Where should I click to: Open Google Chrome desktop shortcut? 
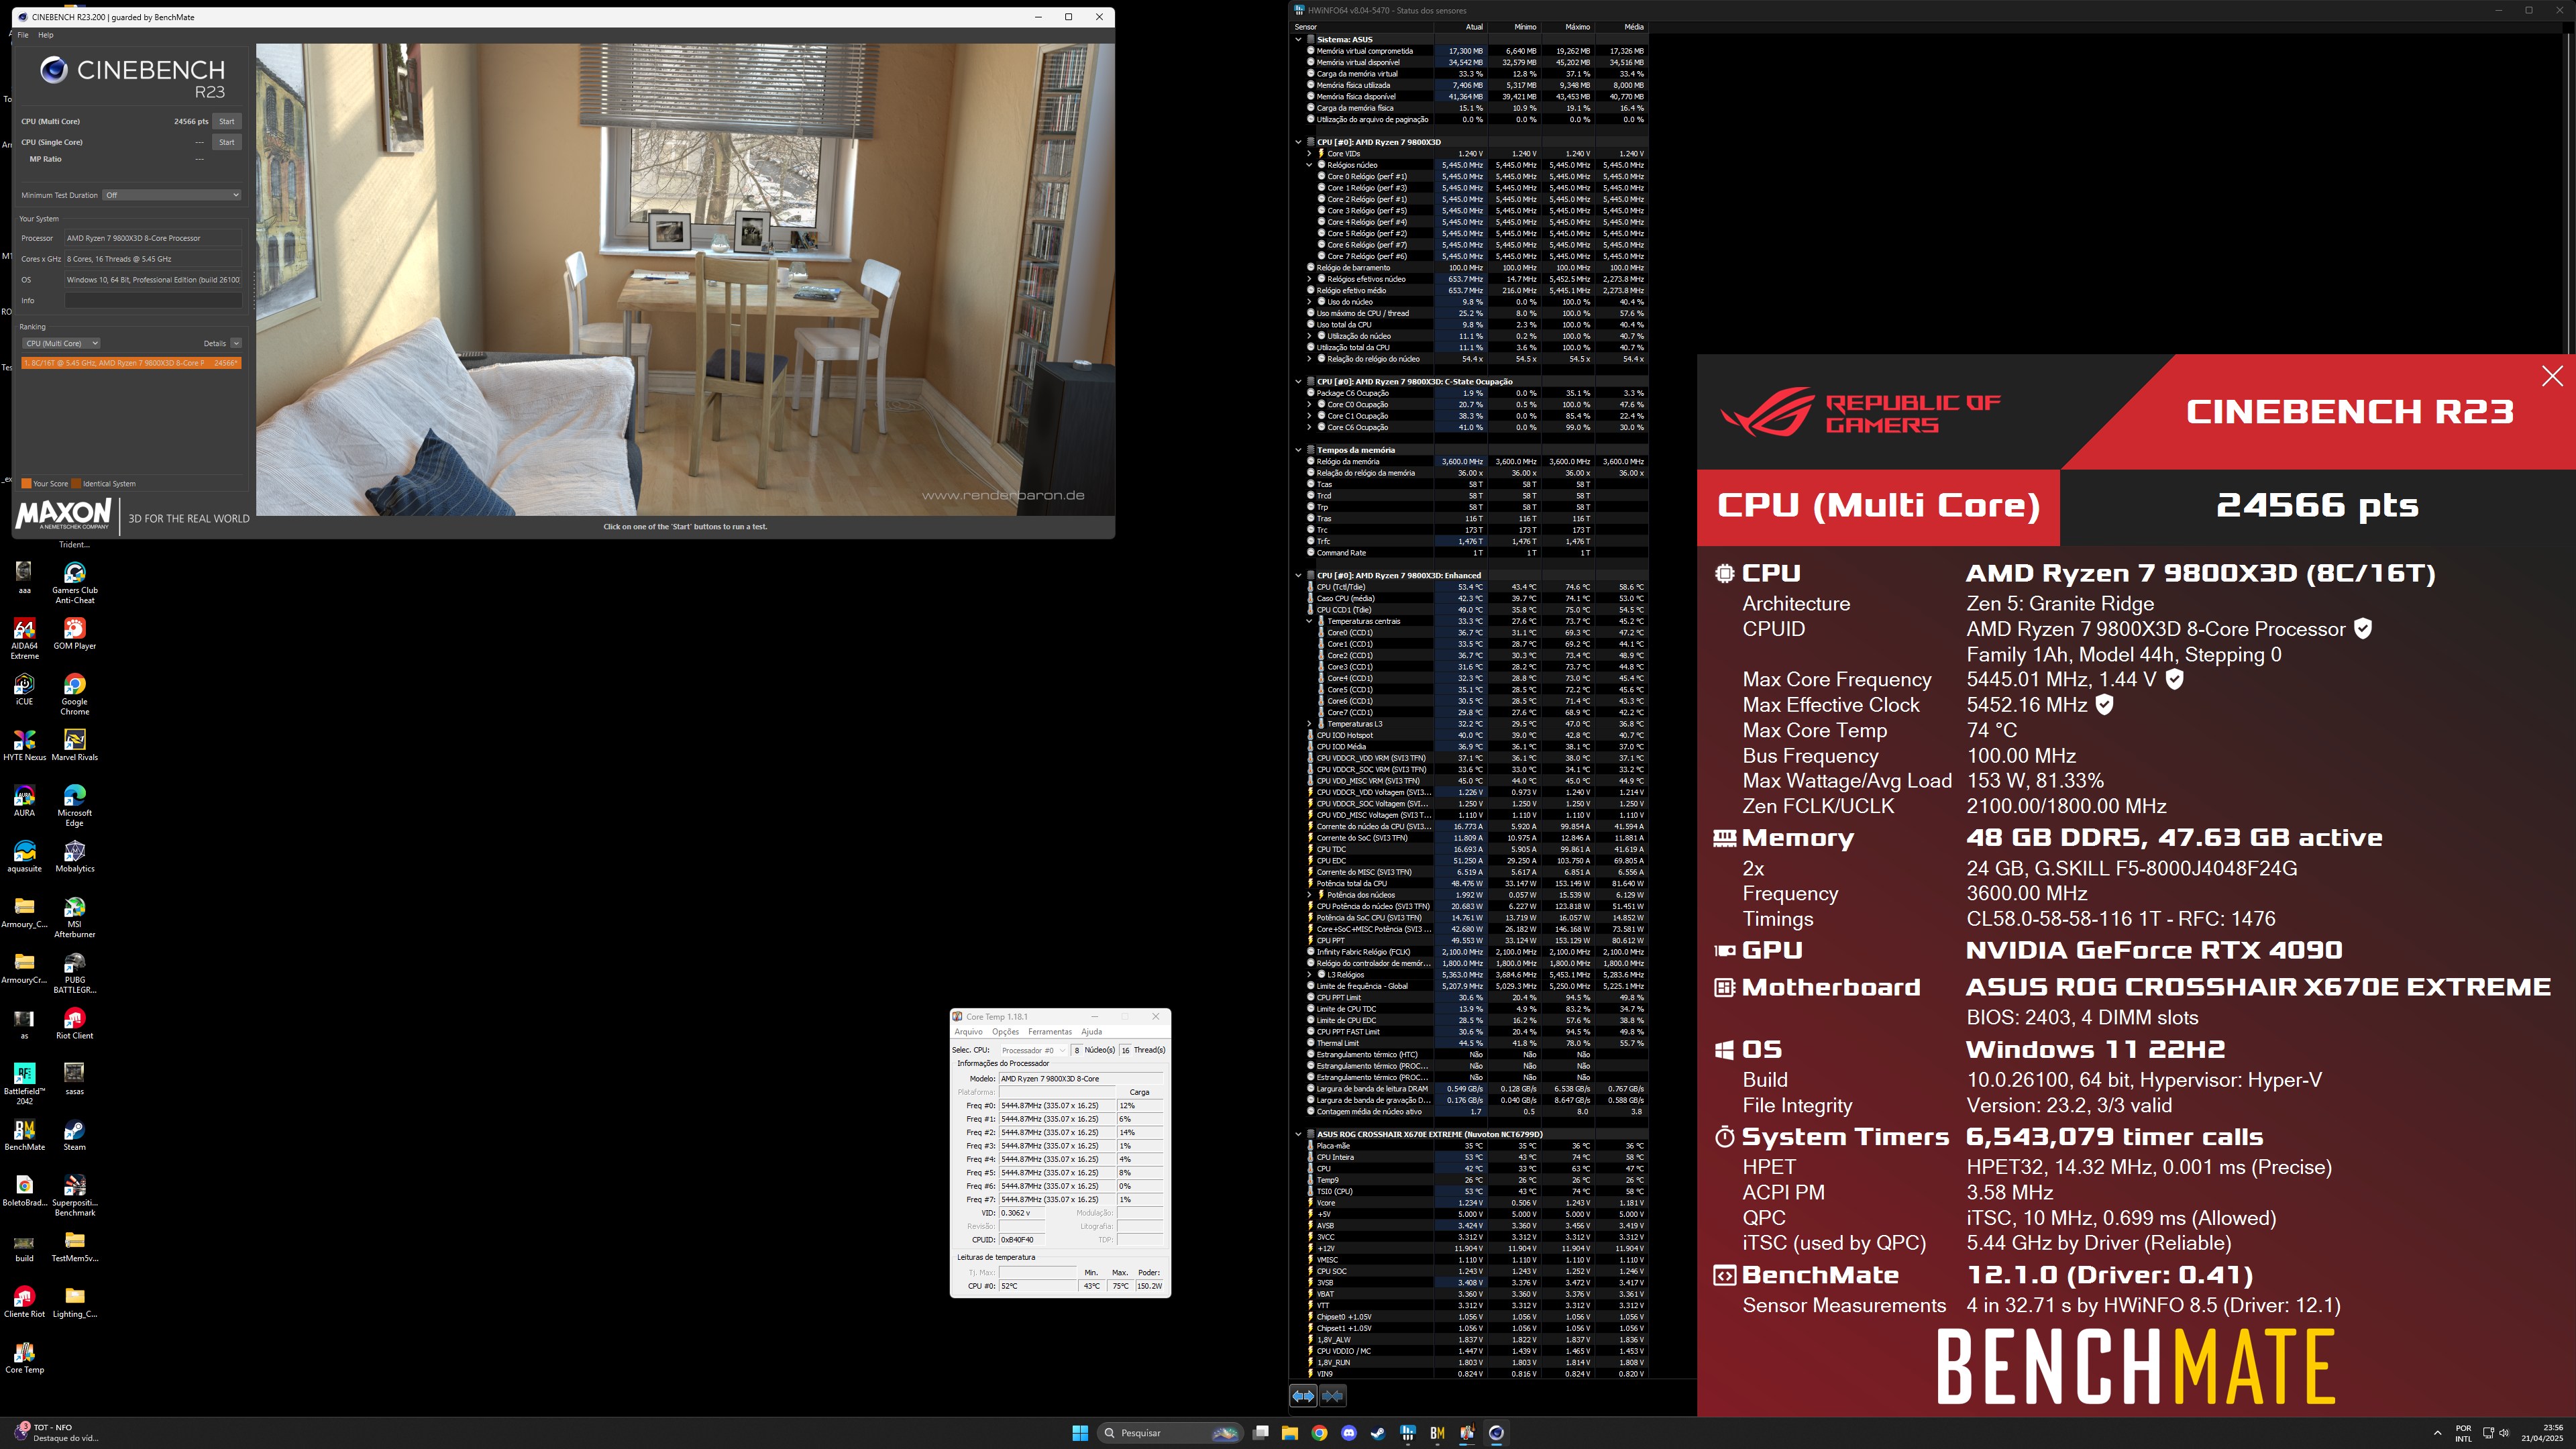74,694
